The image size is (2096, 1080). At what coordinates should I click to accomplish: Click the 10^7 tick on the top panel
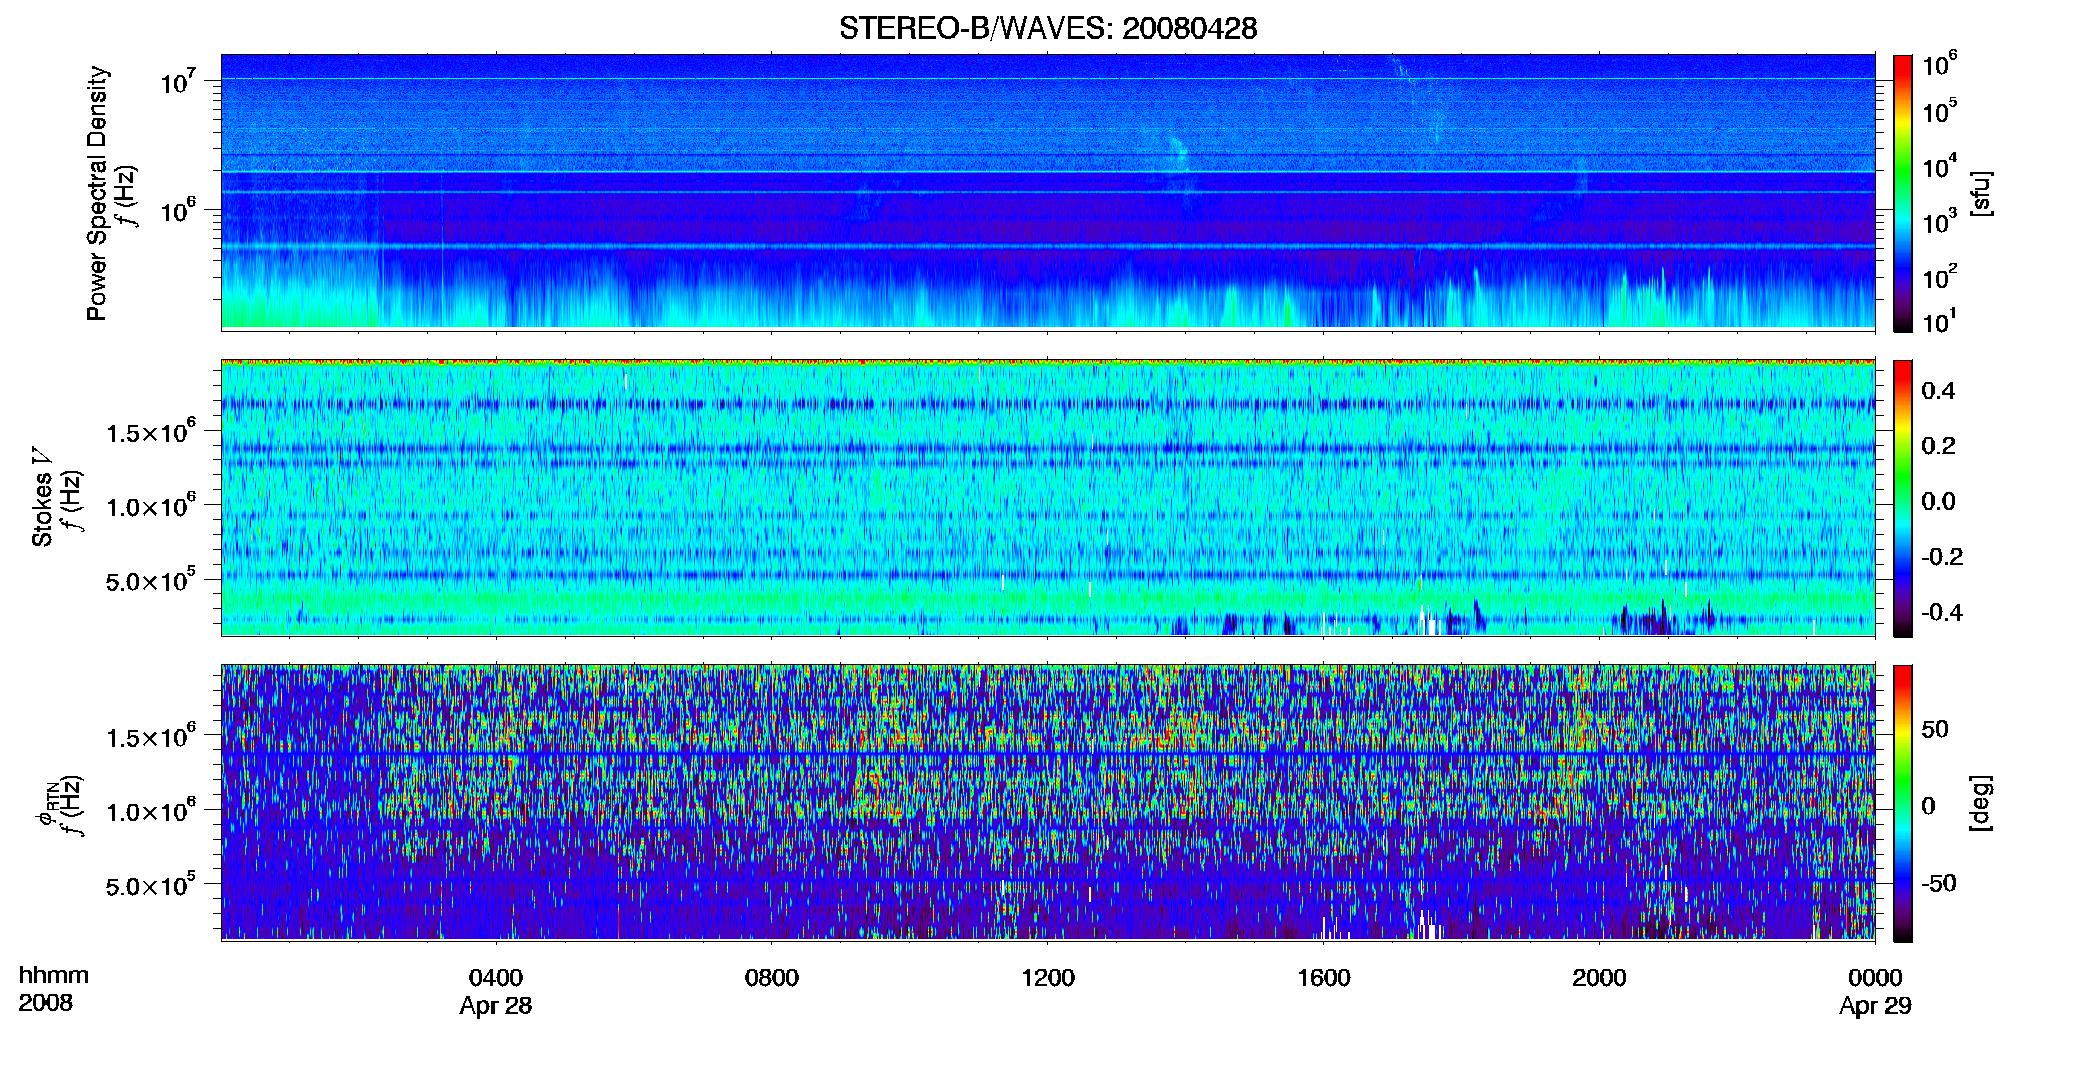click(x=177, y=80)
